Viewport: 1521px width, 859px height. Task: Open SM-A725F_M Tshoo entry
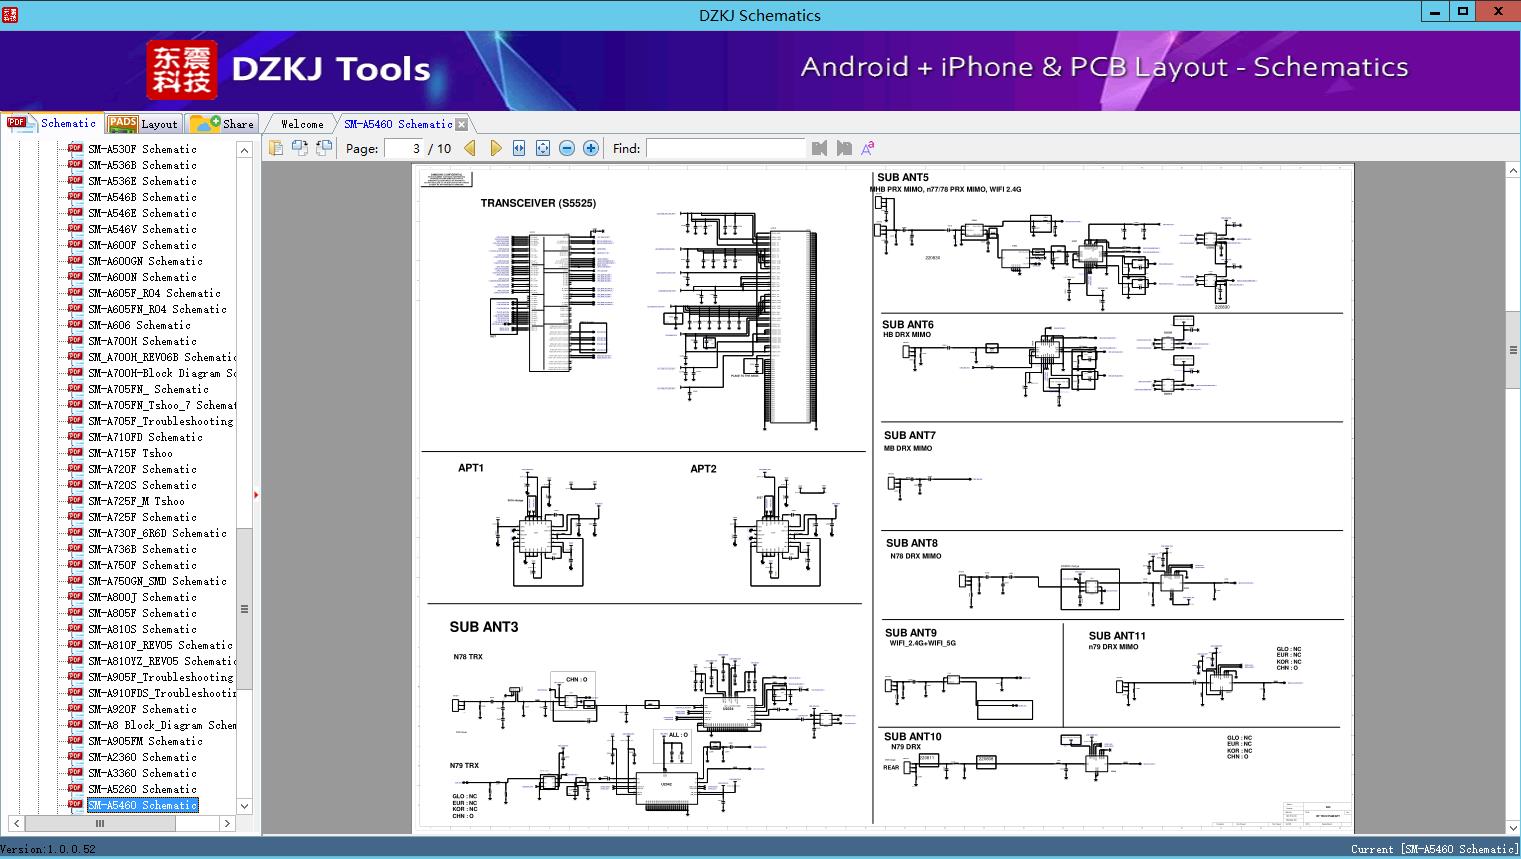136,501
